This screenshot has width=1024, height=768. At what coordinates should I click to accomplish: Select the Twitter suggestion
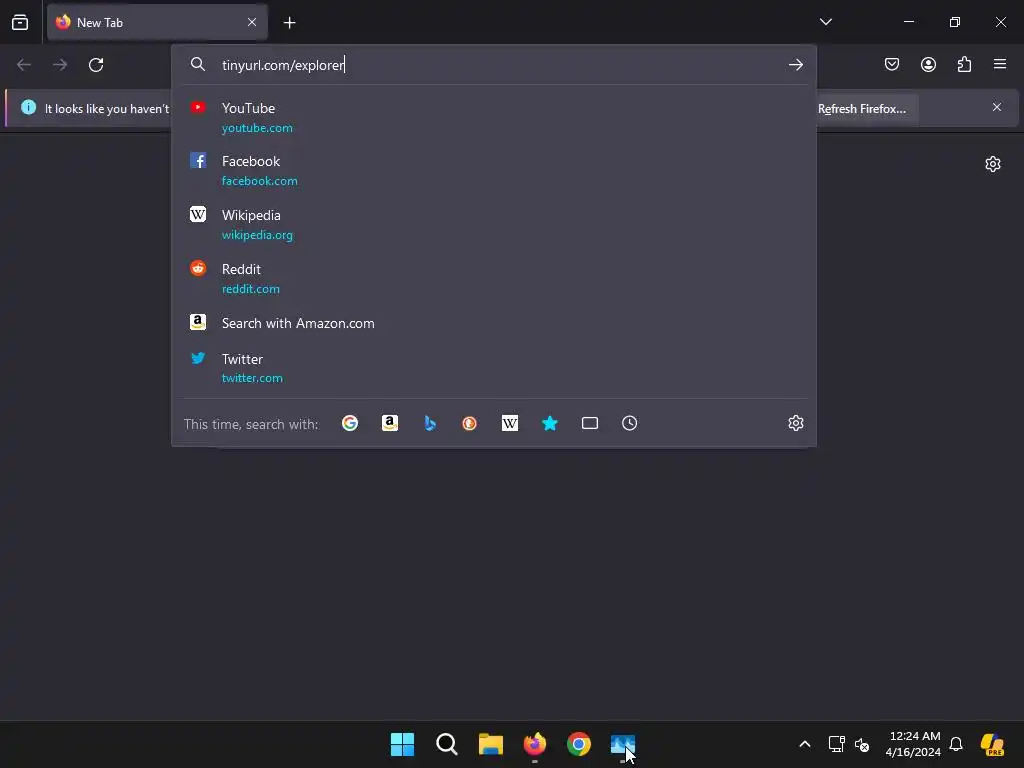pos(494,368)
